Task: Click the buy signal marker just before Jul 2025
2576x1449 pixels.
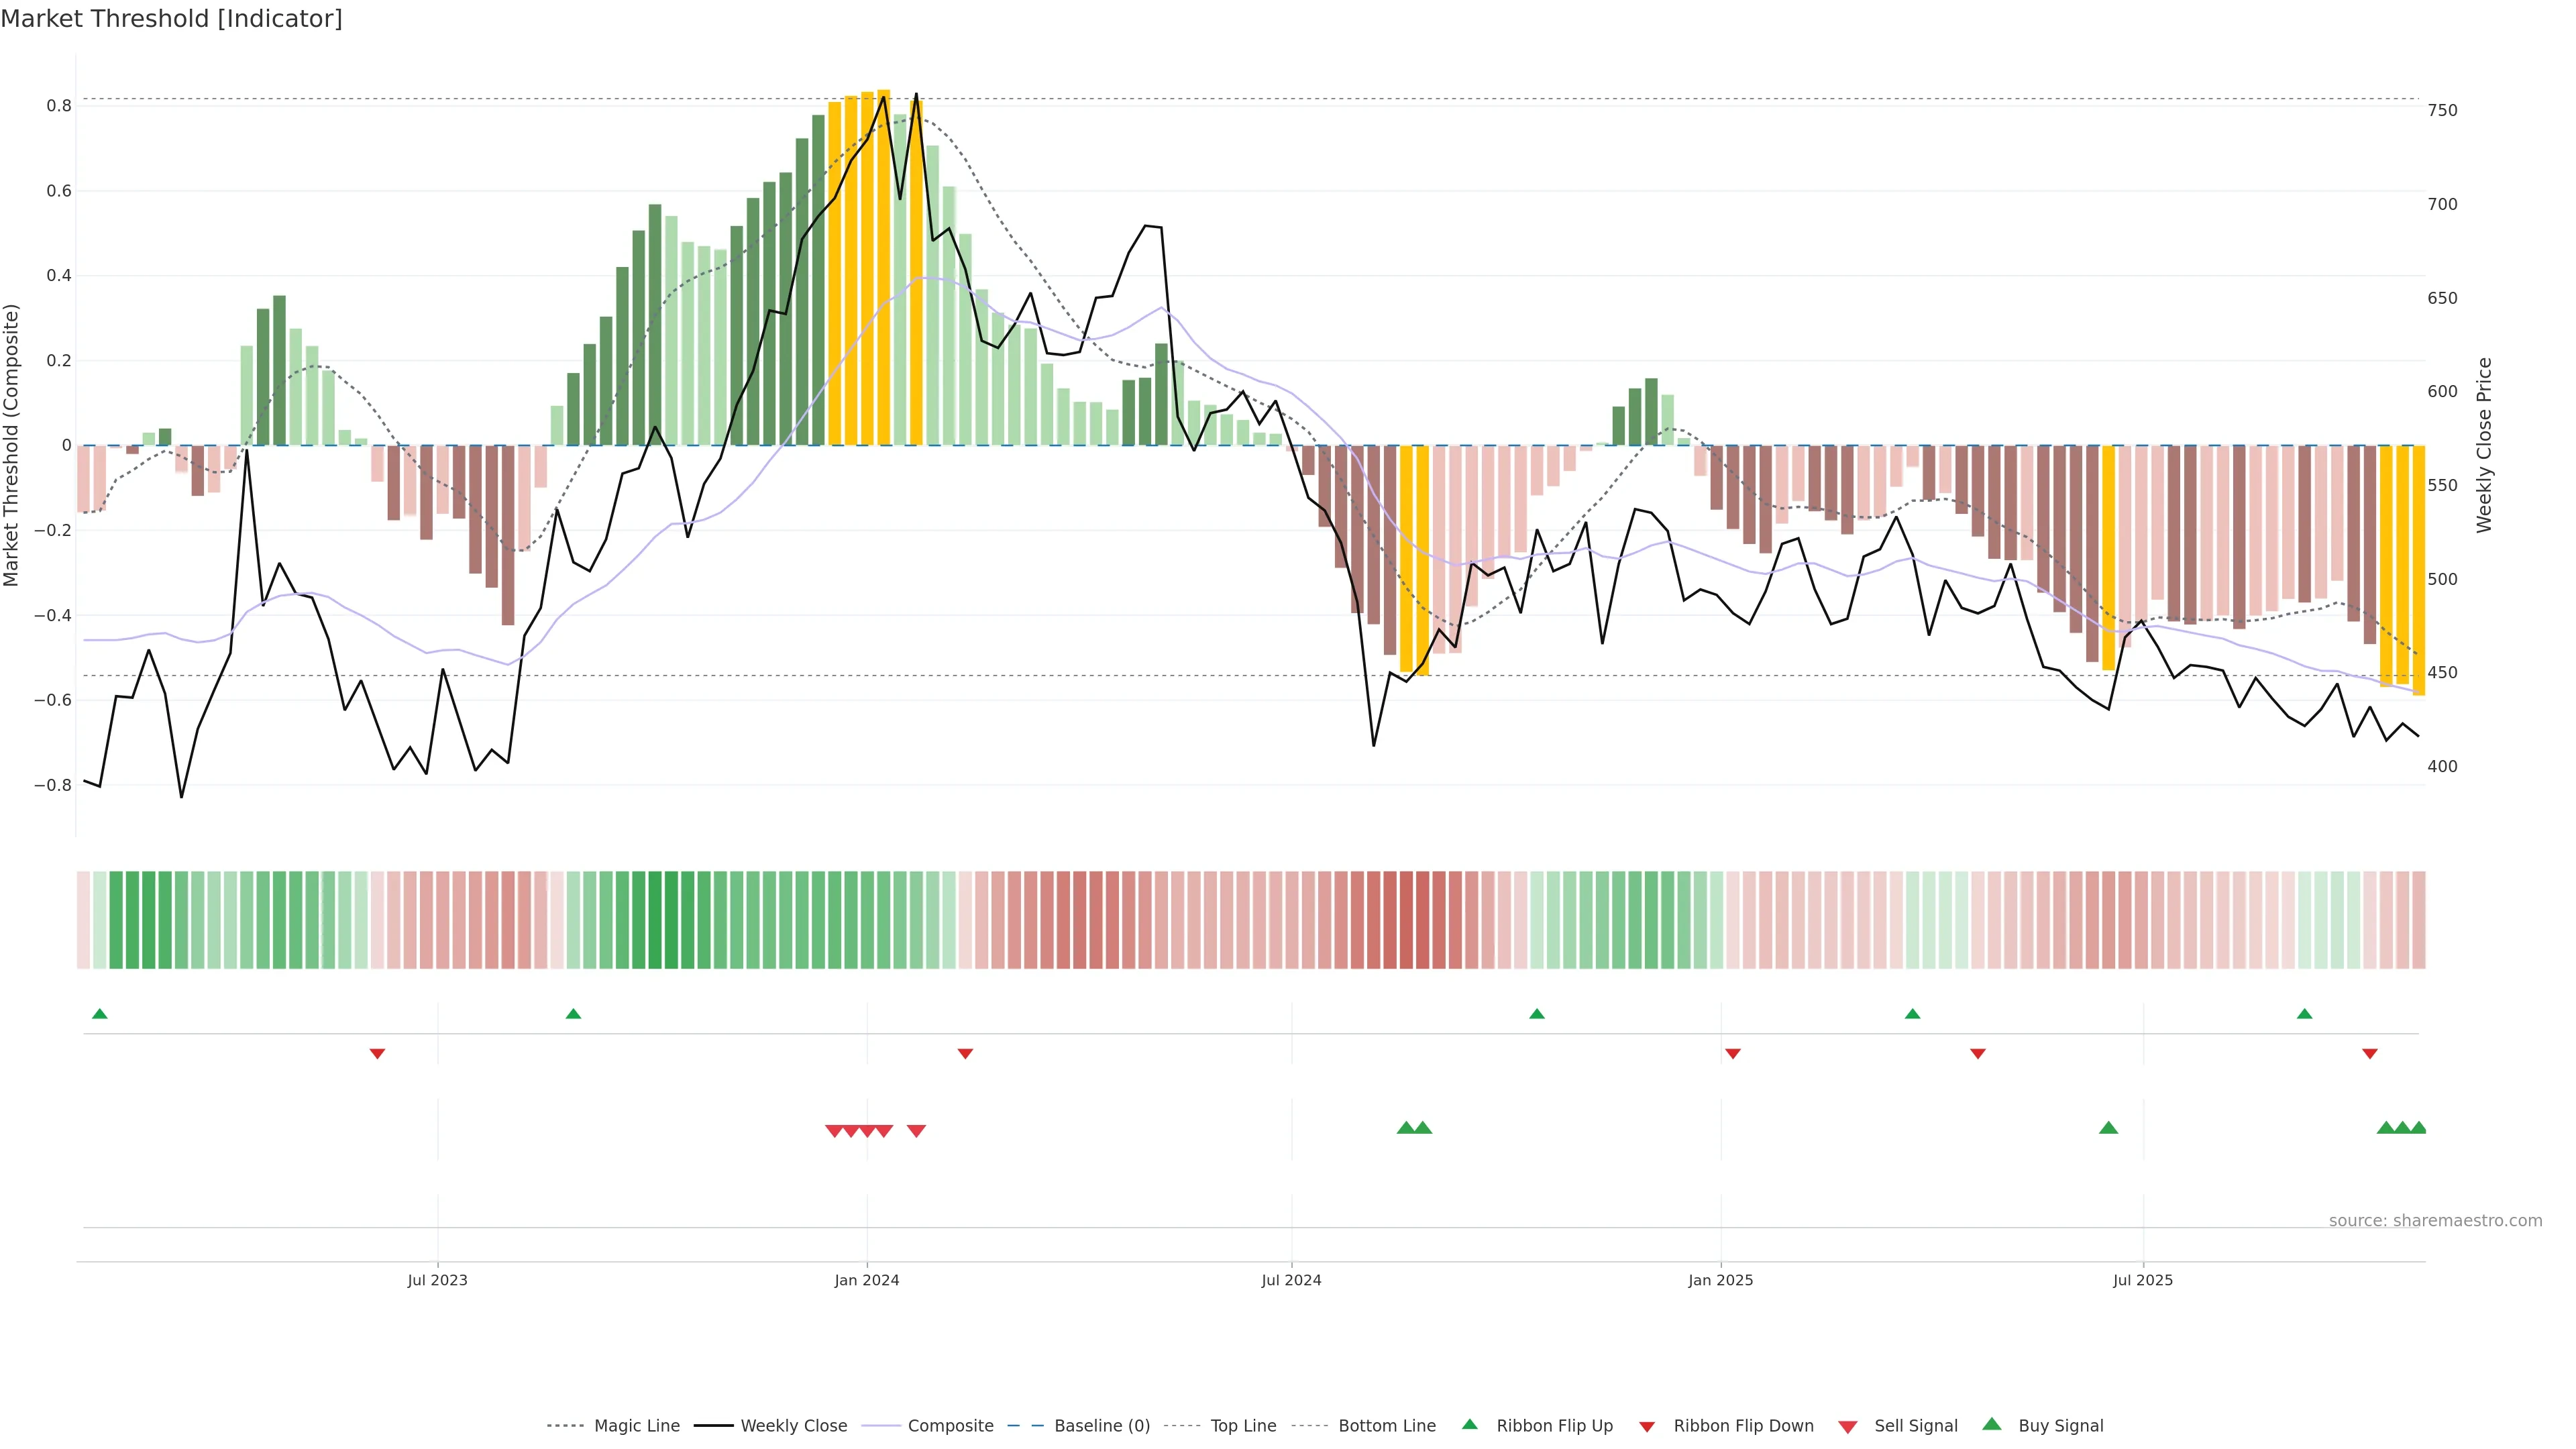Action: click(x=2108, y=1128)
